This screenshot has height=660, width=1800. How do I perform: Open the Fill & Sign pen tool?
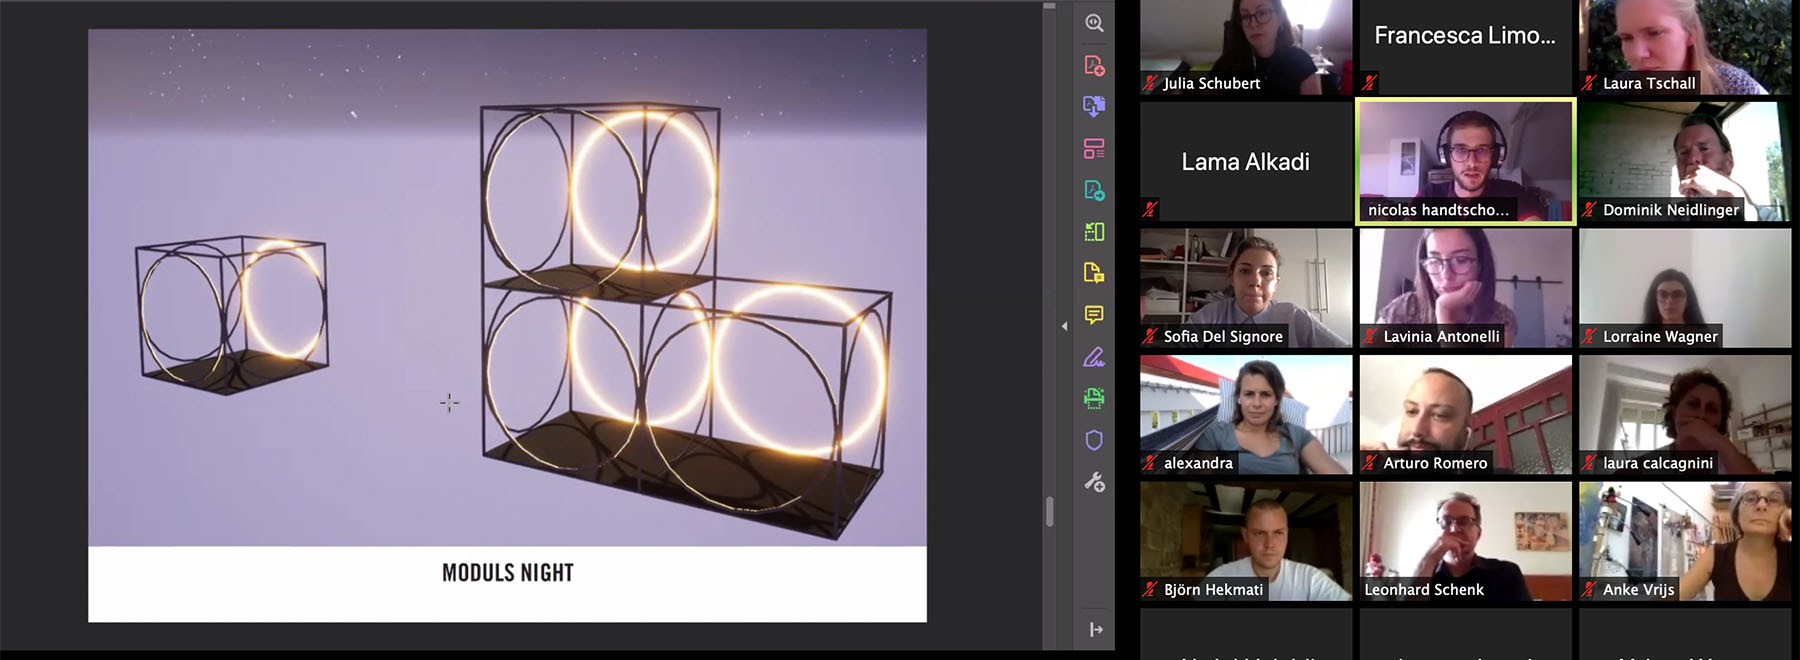tap(1094, 357)
